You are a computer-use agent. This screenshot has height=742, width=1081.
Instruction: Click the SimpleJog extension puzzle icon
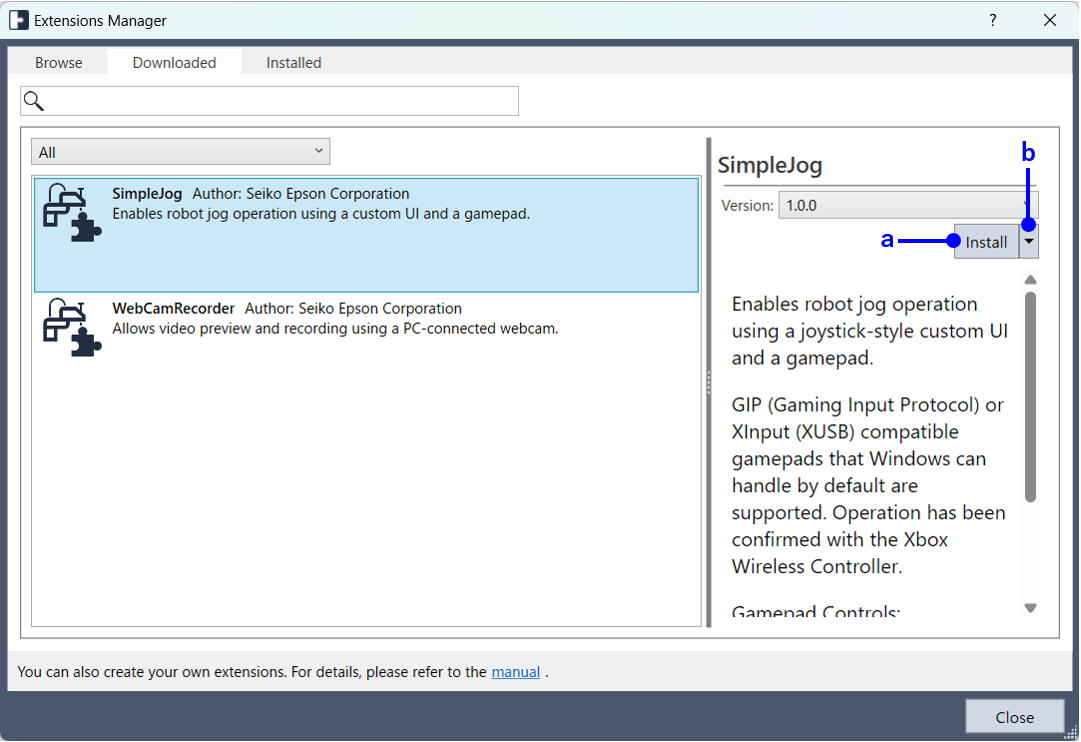pyautogui.click(x=72, y=213)
